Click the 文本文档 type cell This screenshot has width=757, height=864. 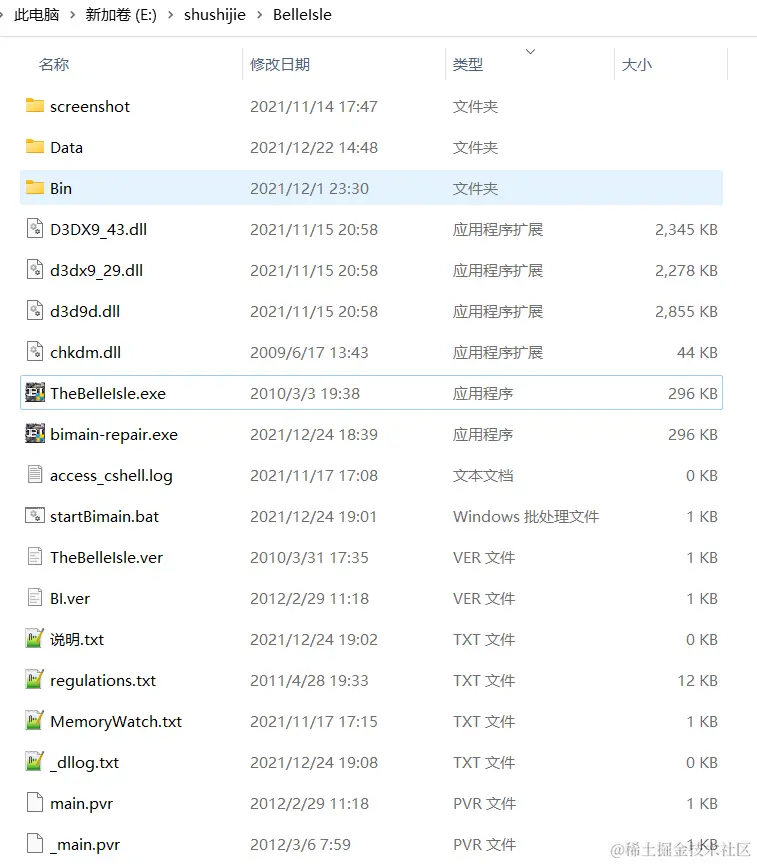[x=483, y=476]
